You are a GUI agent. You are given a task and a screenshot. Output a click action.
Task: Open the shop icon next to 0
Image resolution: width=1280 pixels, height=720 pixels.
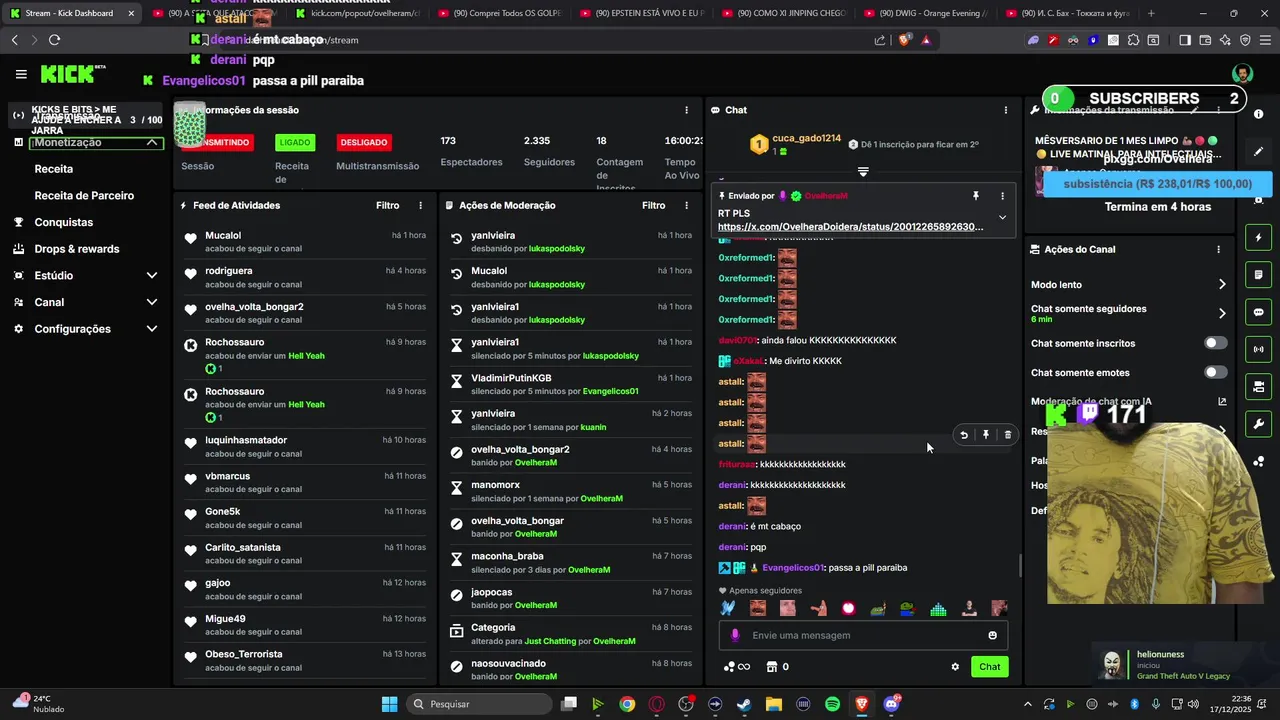(772, 667)
